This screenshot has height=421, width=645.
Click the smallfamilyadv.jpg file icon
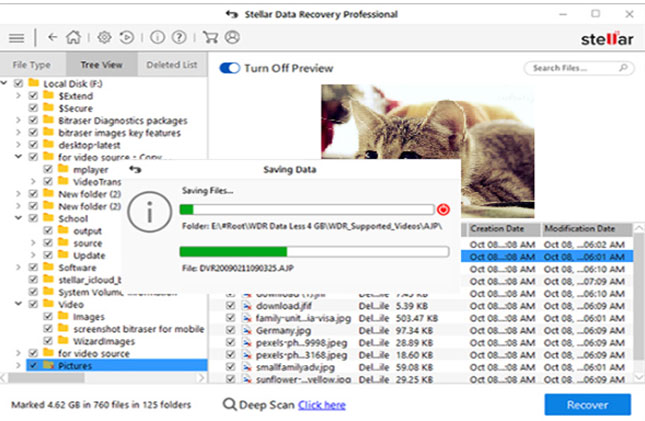coord(246,367)
